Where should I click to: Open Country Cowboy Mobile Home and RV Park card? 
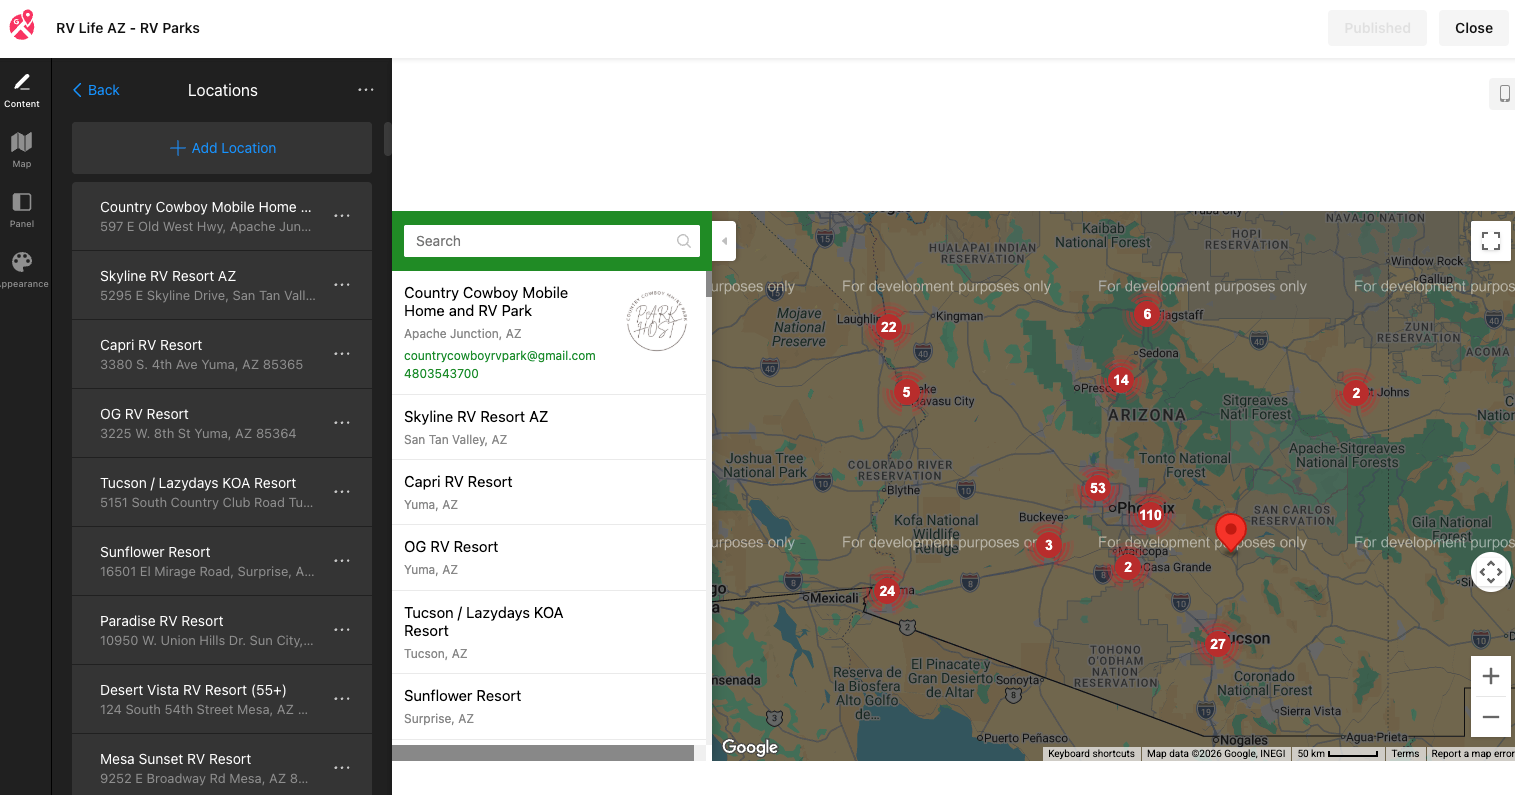550,333
